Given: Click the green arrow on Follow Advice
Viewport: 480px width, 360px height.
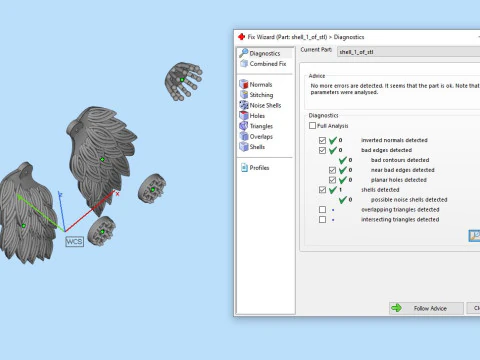Looking at the screenshot, I should pyautogui.click(x=396, y=308).
